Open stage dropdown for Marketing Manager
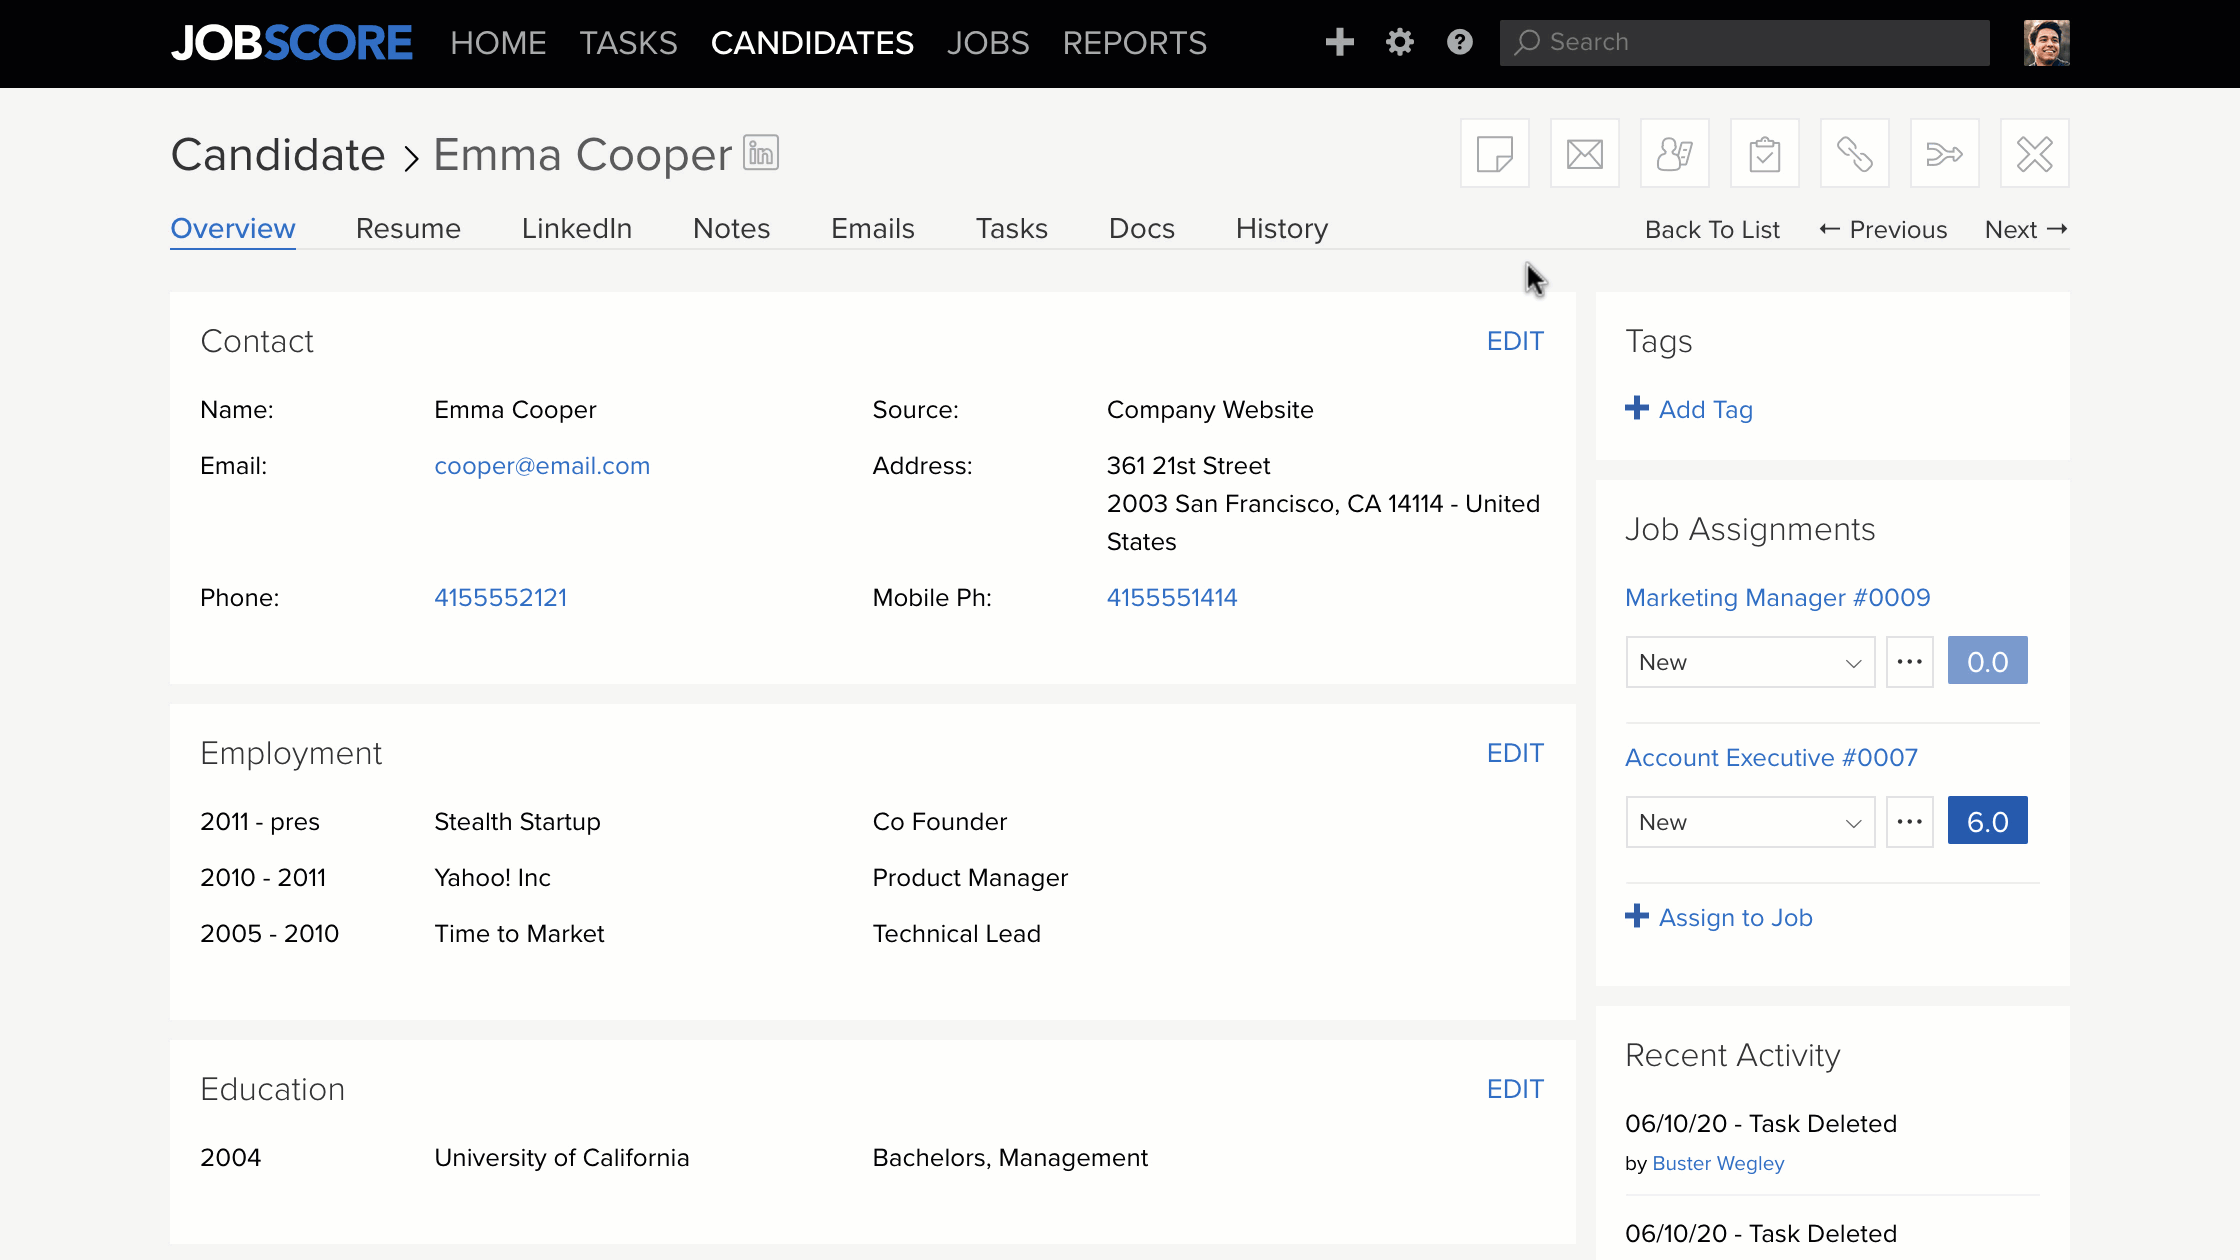2240x1260 pixels. (1750, 662)
